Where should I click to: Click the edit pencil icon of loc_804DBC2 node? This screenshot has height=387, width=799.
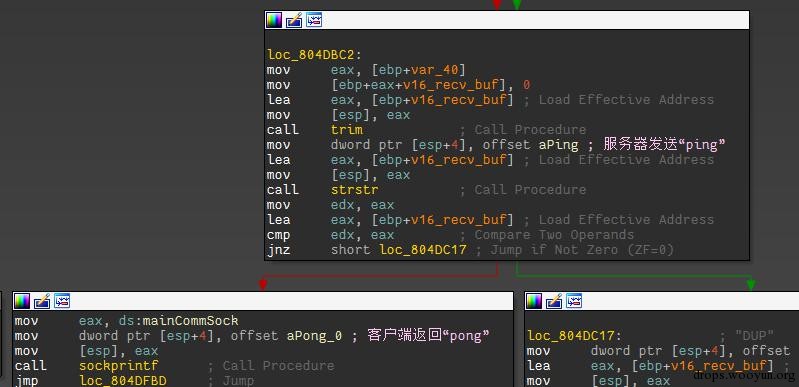coord(294,20)
